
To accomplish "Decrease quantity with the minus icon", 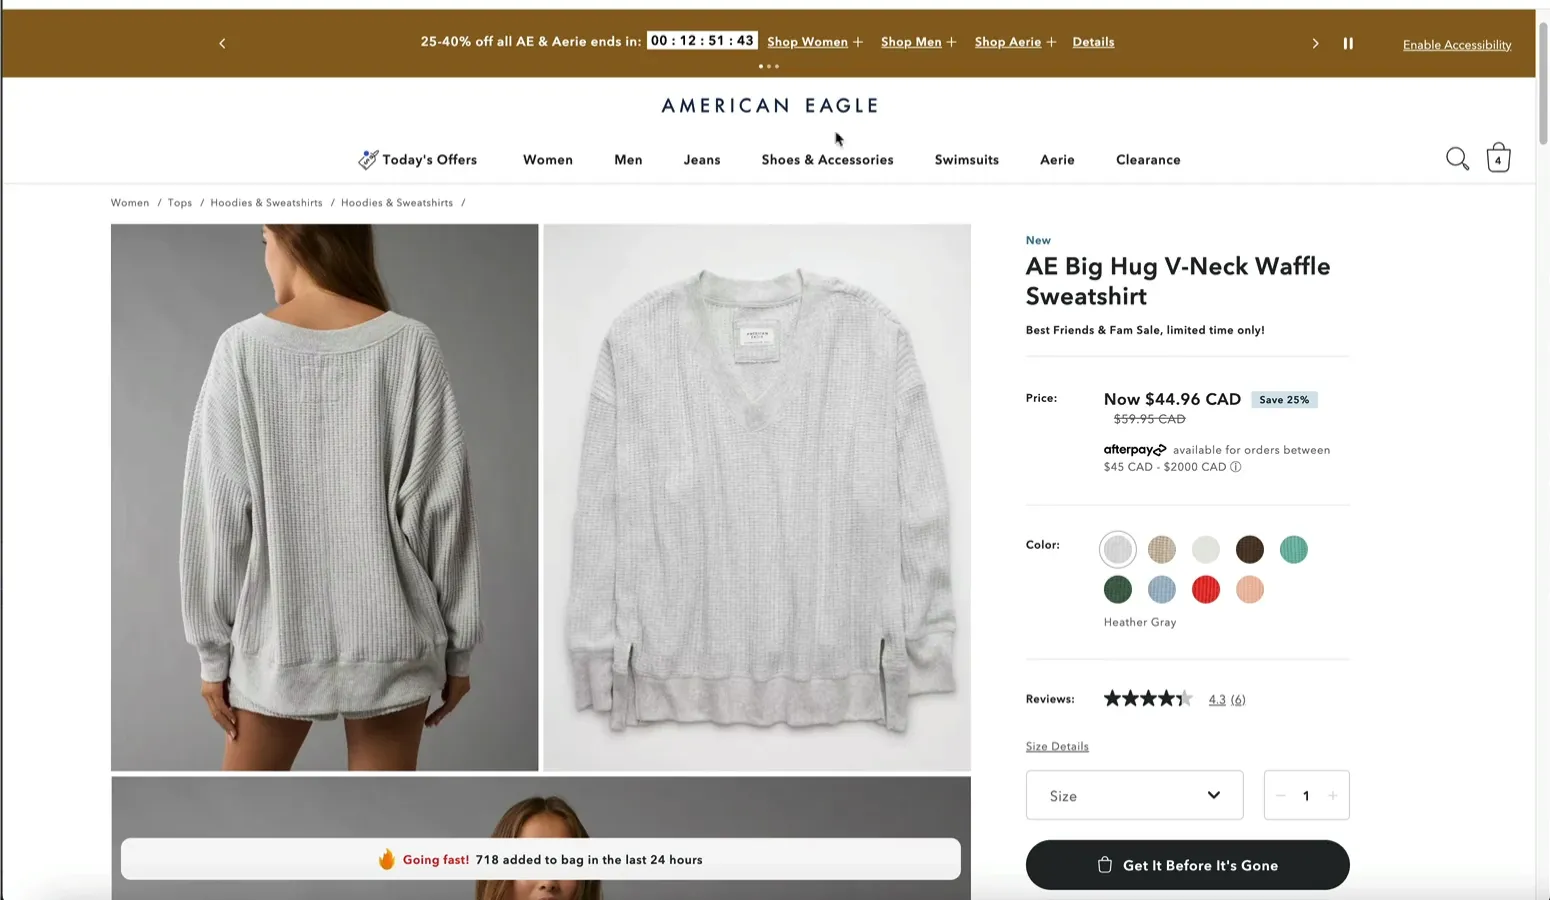I will pyautogui.click(x=1280, y=796).
